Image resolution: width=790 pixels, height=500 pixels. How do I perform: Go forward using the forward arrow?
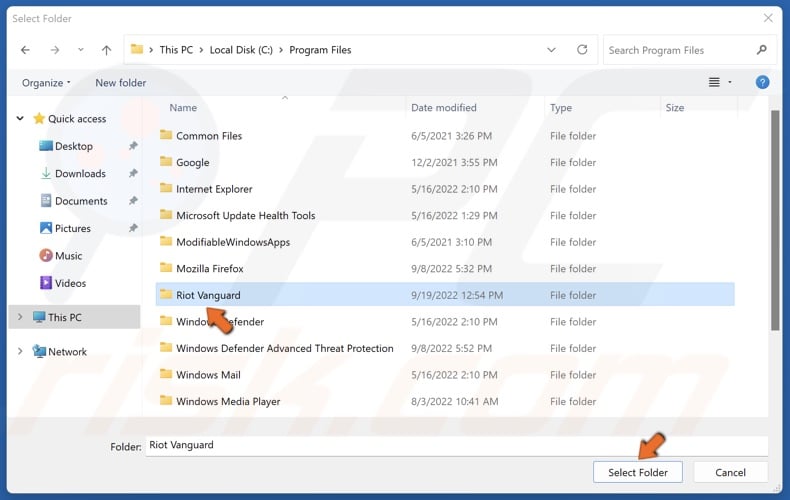click(x=54, y=50)
